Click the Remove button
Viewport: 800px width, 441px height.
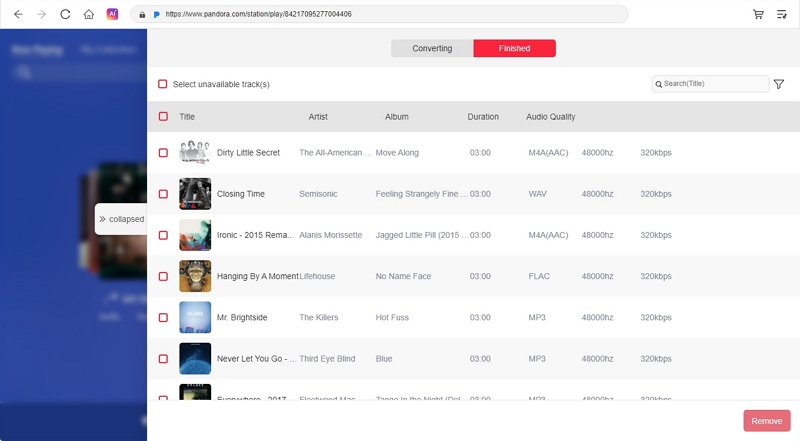click(766, 421)
